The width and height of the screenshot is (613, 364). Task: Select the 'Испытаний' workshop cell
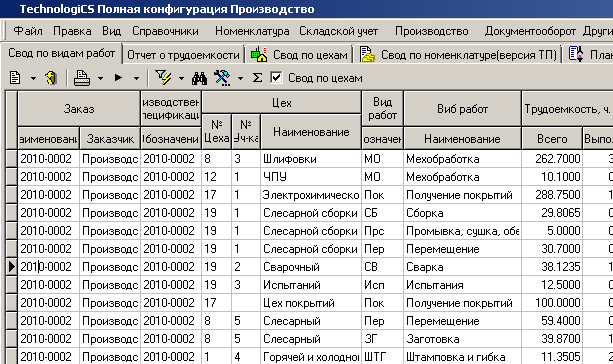[x=311, y=285]
